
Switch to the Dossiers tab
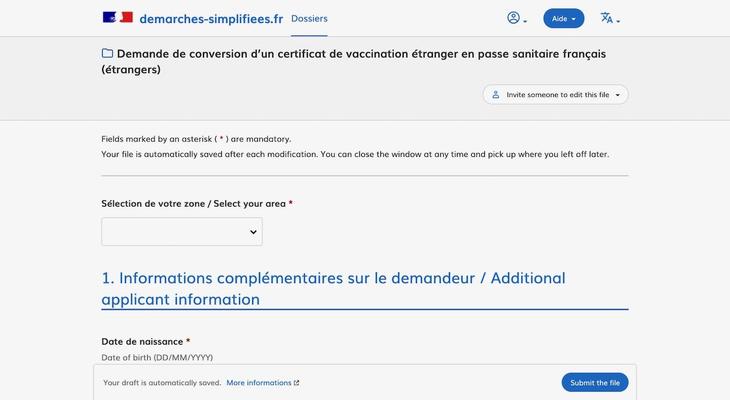[x=309, y=18]
